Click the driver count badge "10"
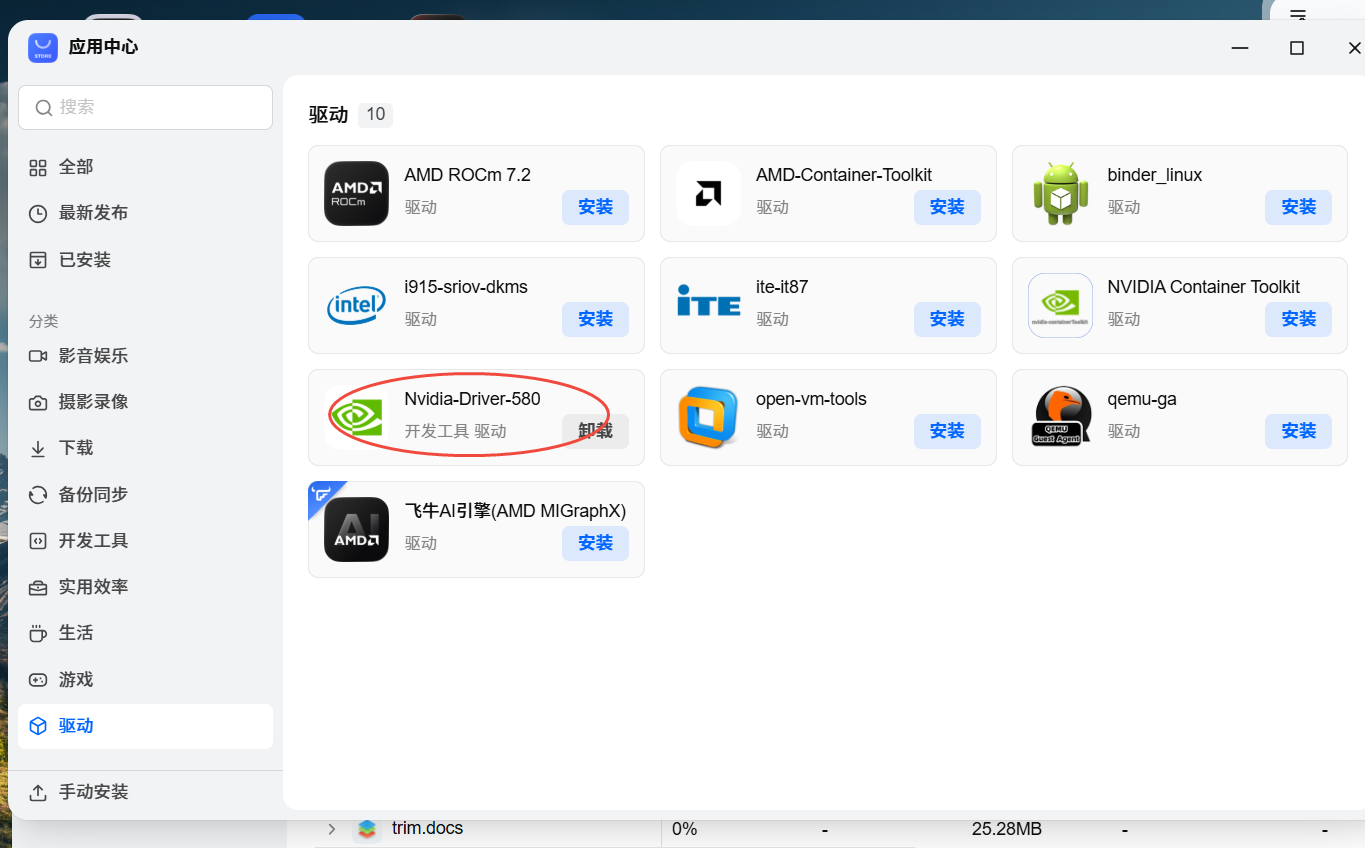 [x=376, y=114]
